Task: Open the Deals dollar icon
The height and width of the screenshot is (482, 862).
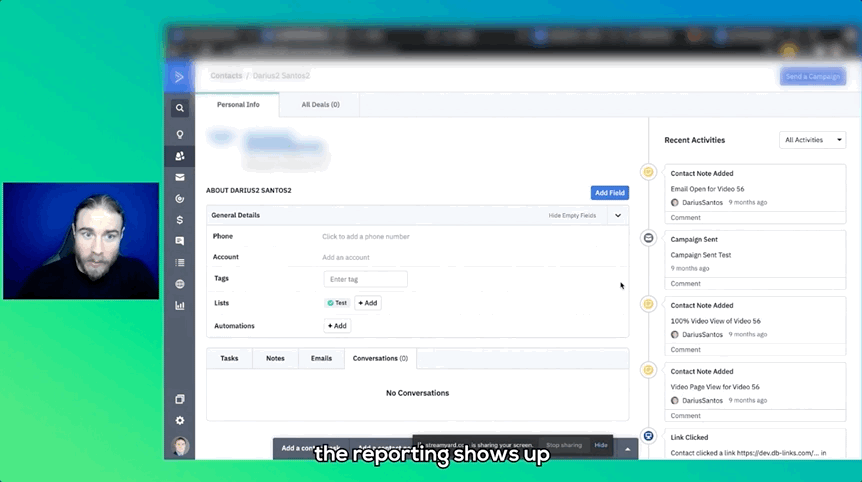Action: [180, 220]
